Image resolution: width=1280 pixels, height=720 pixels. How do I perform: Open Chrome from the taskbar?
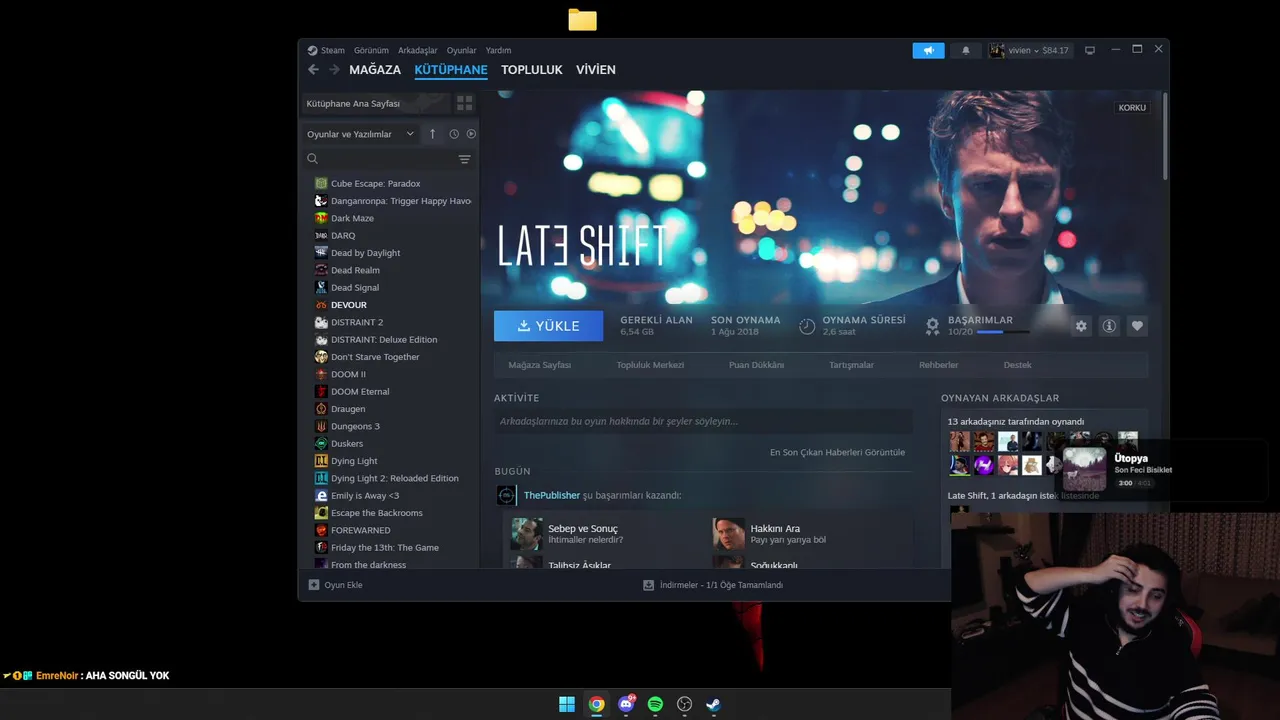click(596, 704)
